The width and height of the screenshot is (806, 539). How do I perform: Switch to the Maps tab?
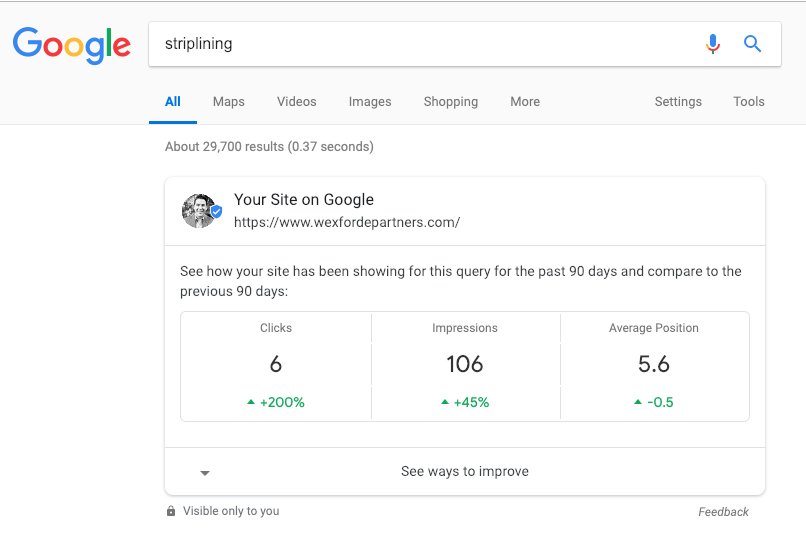pyautogui.click(x=229, y=102)
